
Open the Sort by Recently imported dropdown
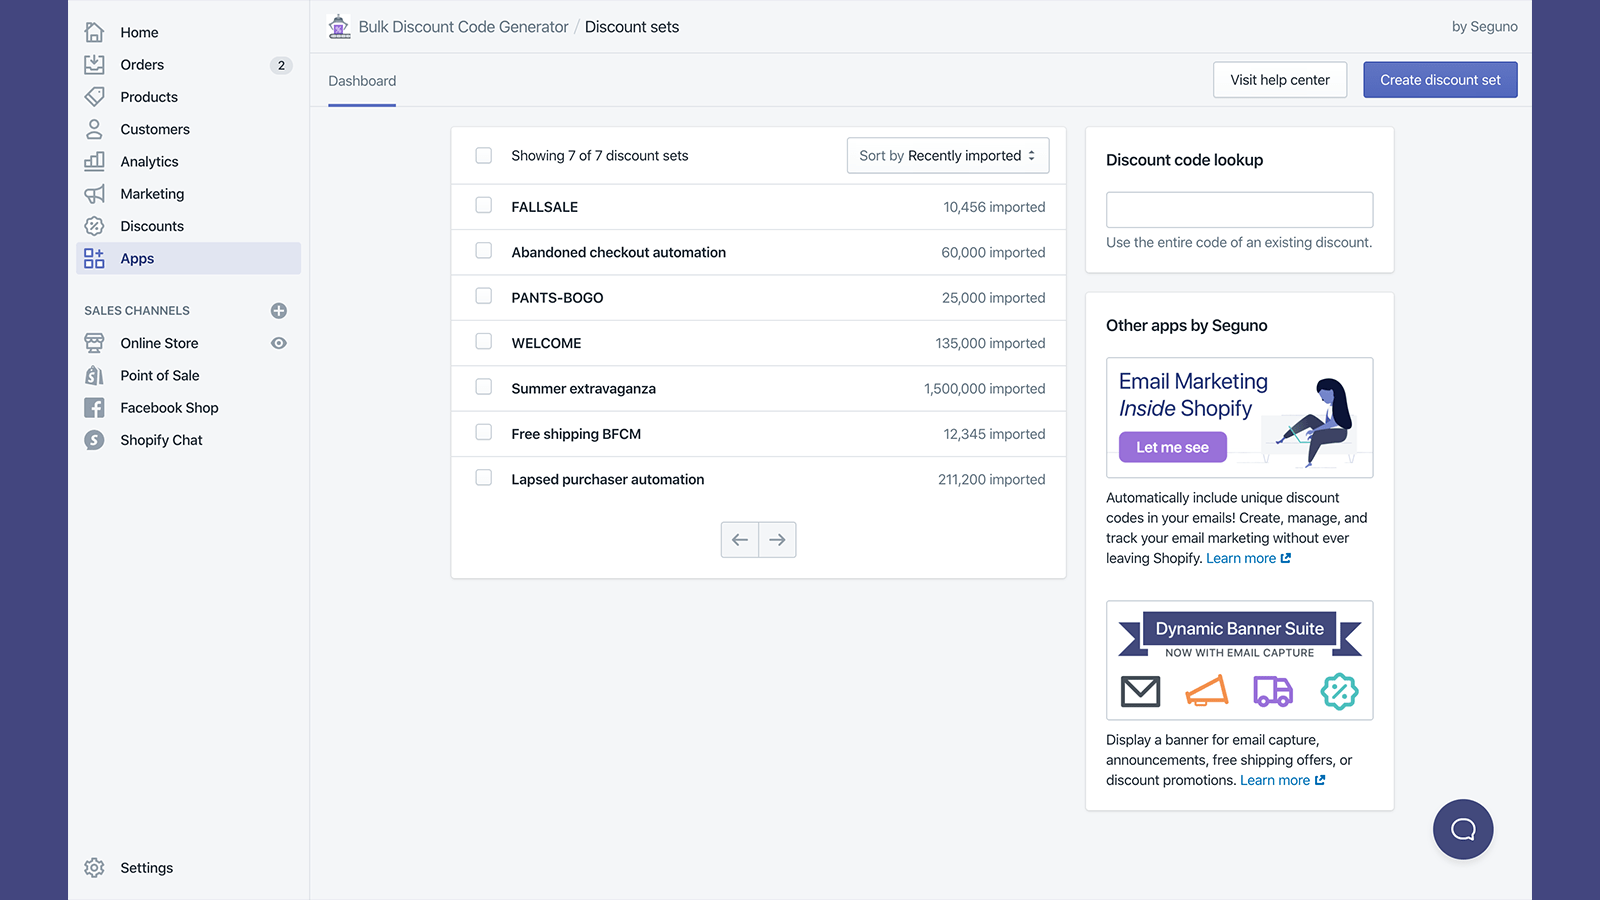coord(946,155)
